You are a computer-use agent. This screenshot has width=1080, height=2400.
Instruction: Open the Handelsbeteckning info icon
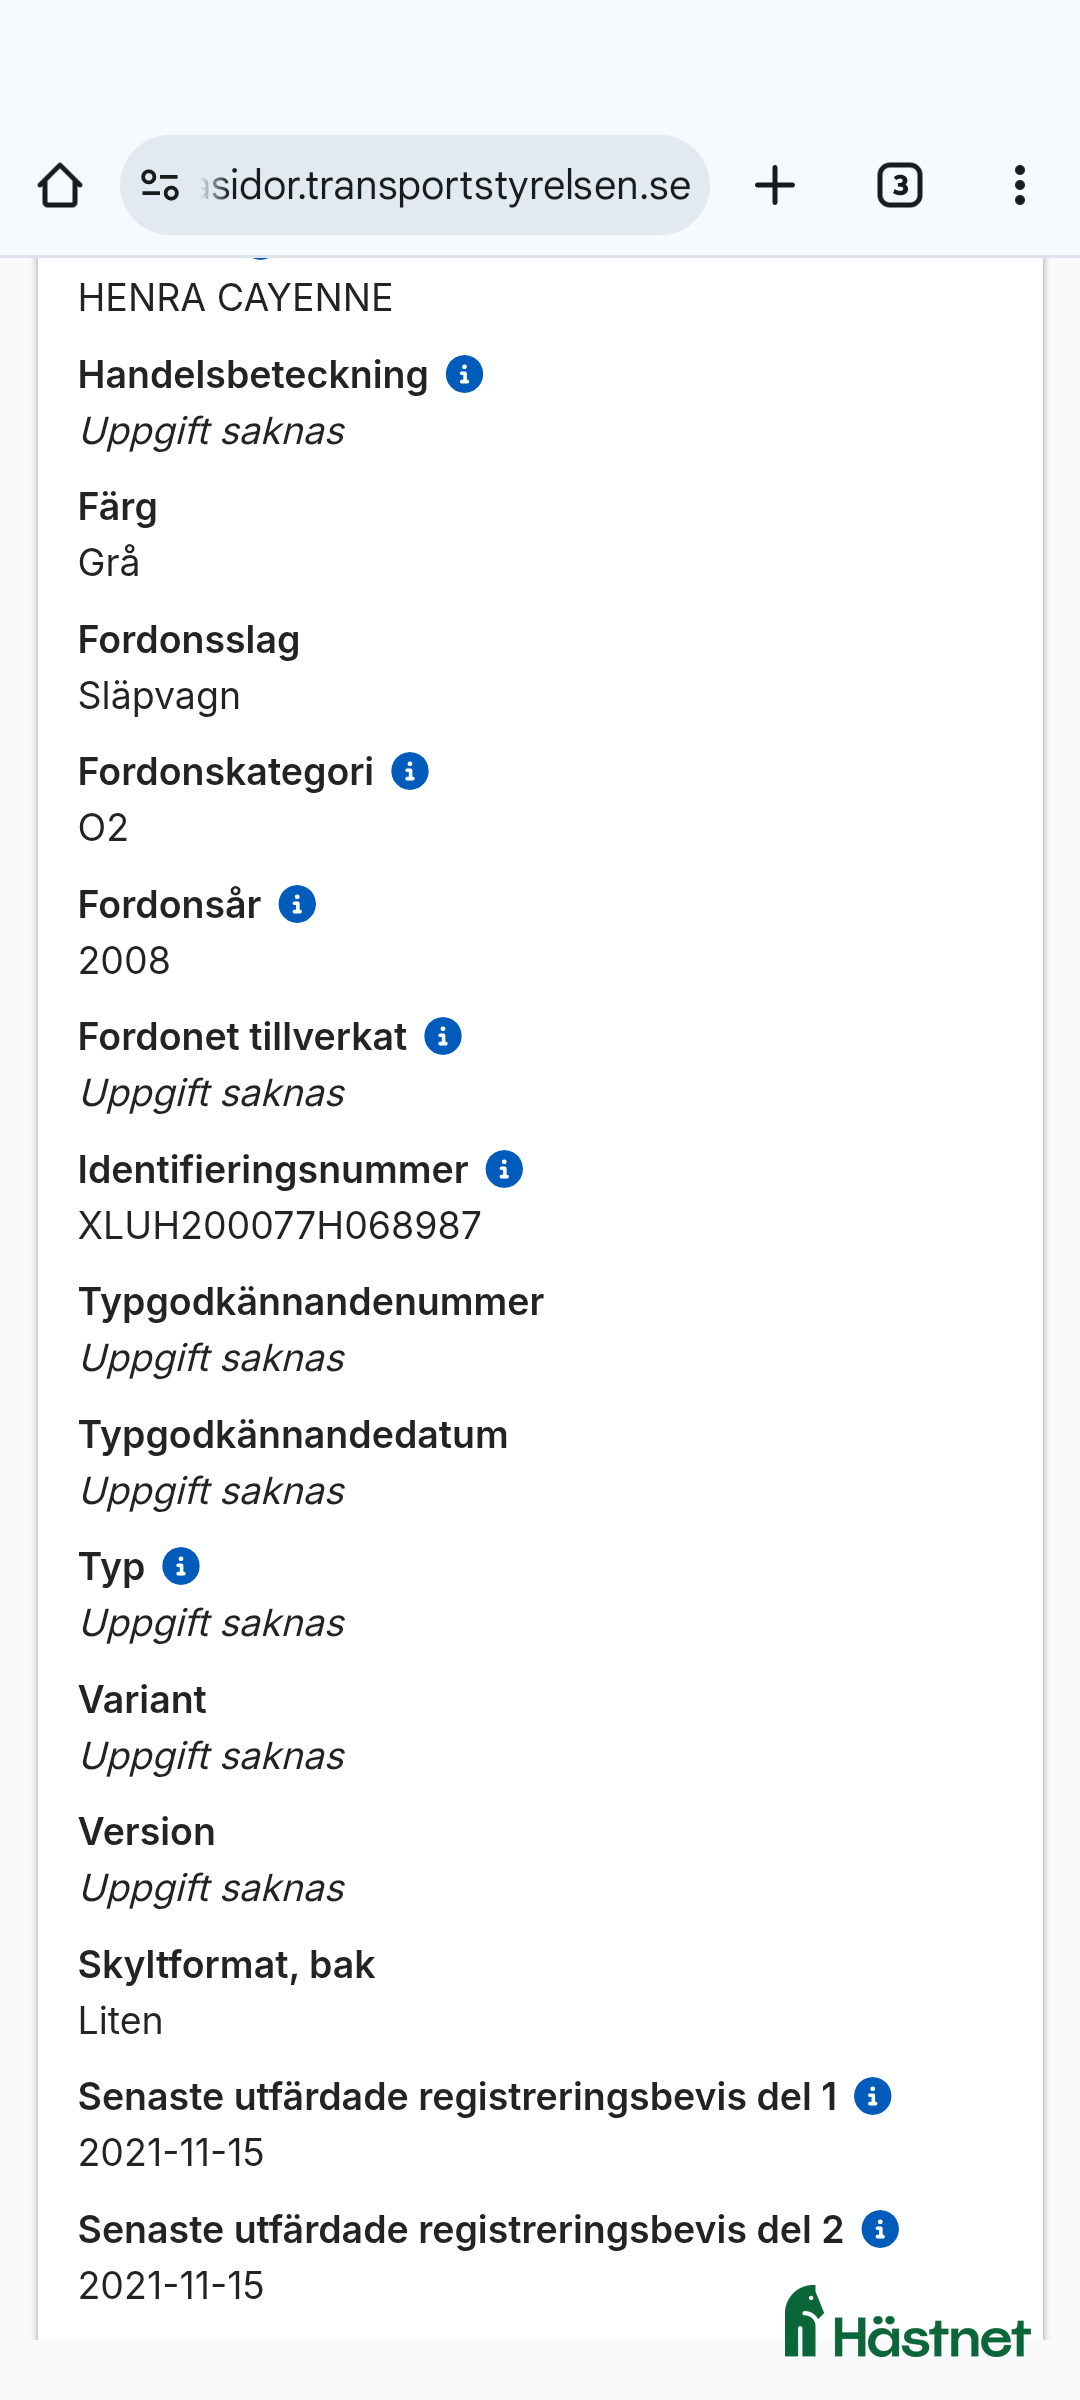tap(464, 375)
